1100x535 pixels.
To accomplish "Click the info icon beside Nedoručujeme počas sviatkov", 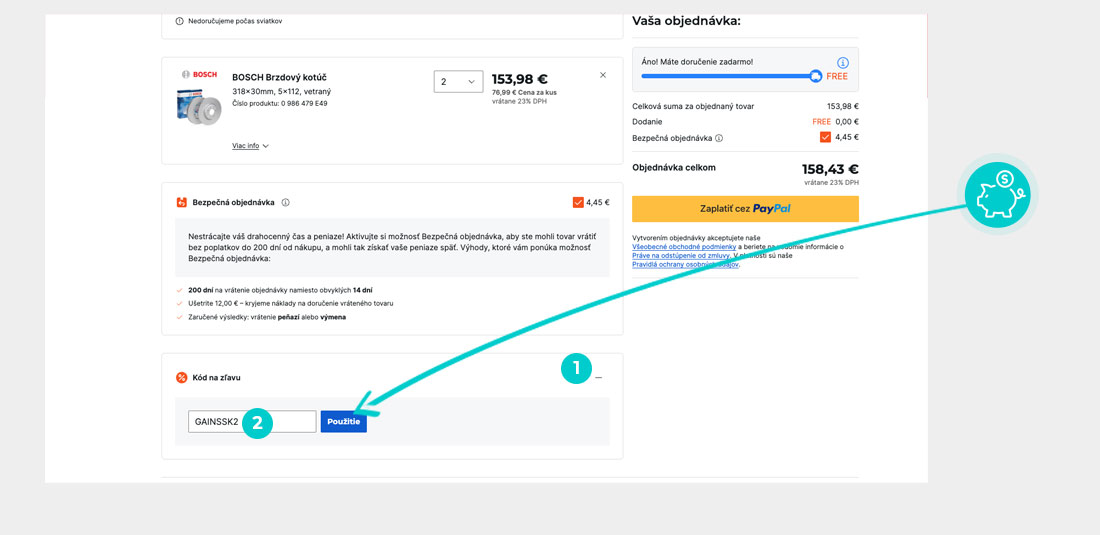I will [x=179, y=21].
